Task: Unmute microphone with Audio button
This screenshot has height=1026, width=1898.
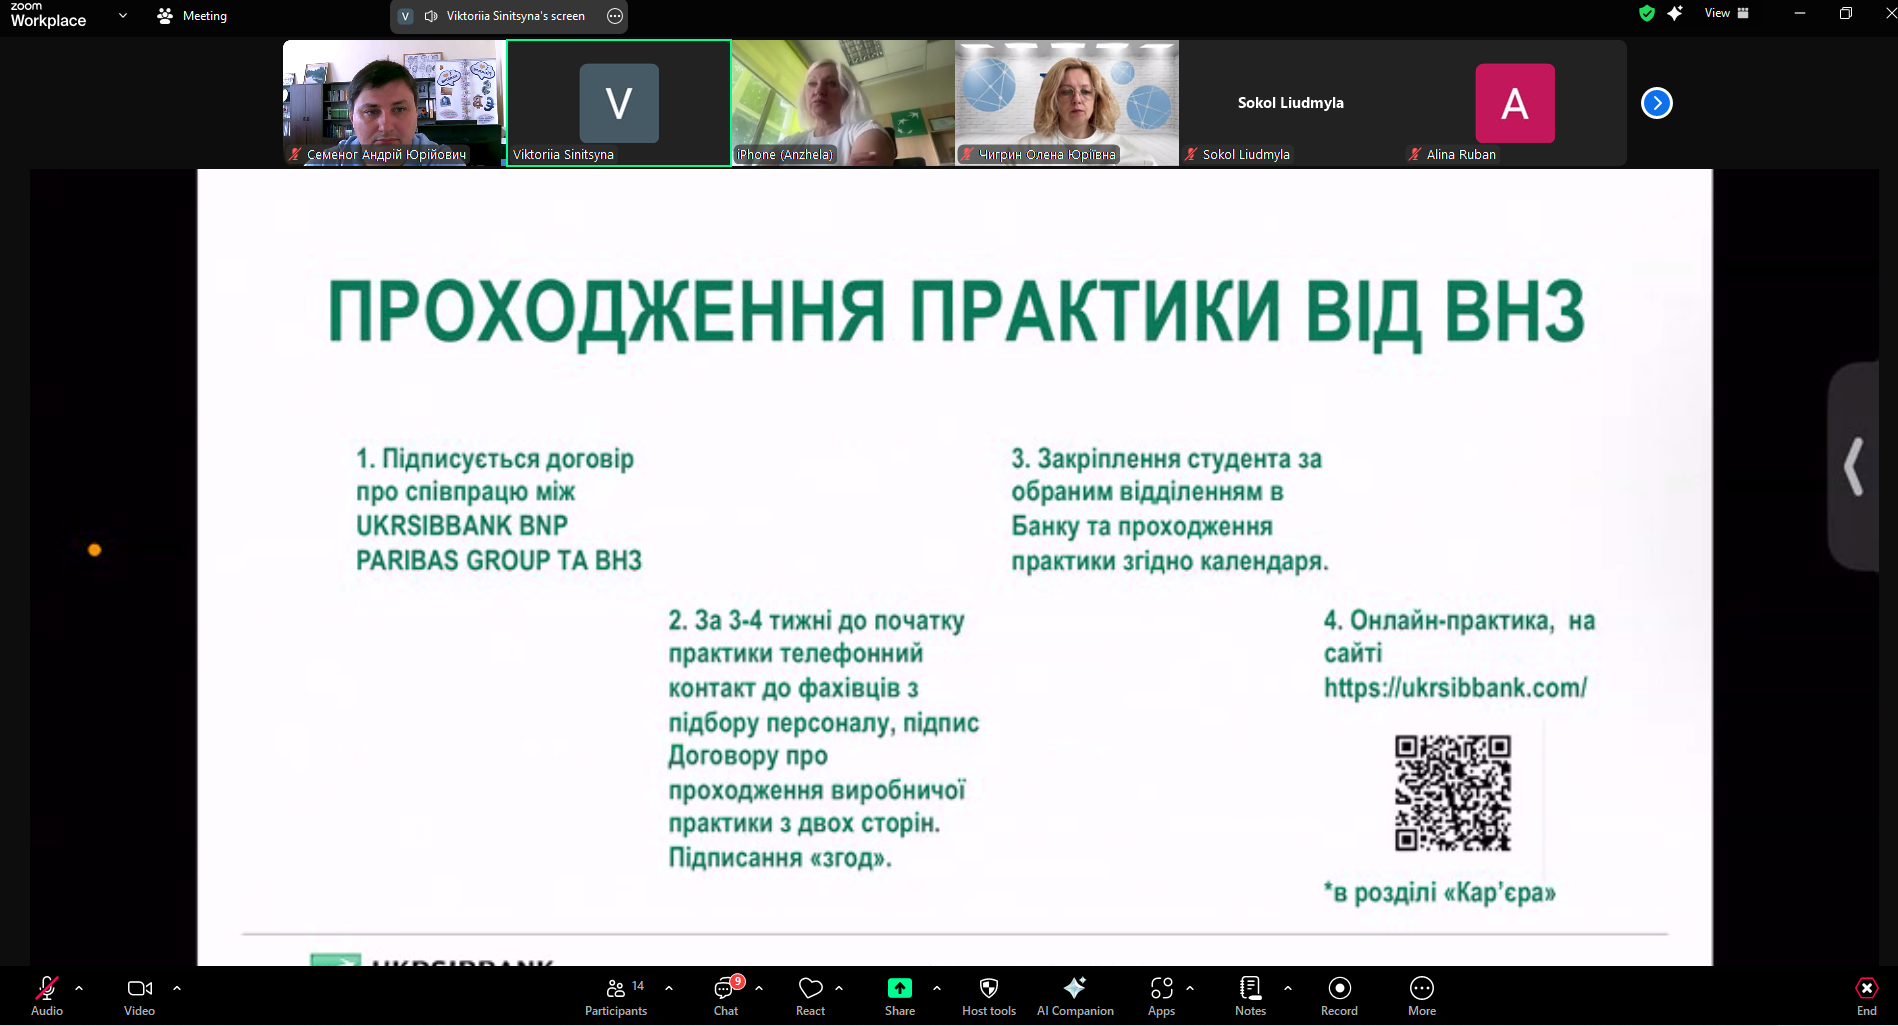Action: pos(47,996)
